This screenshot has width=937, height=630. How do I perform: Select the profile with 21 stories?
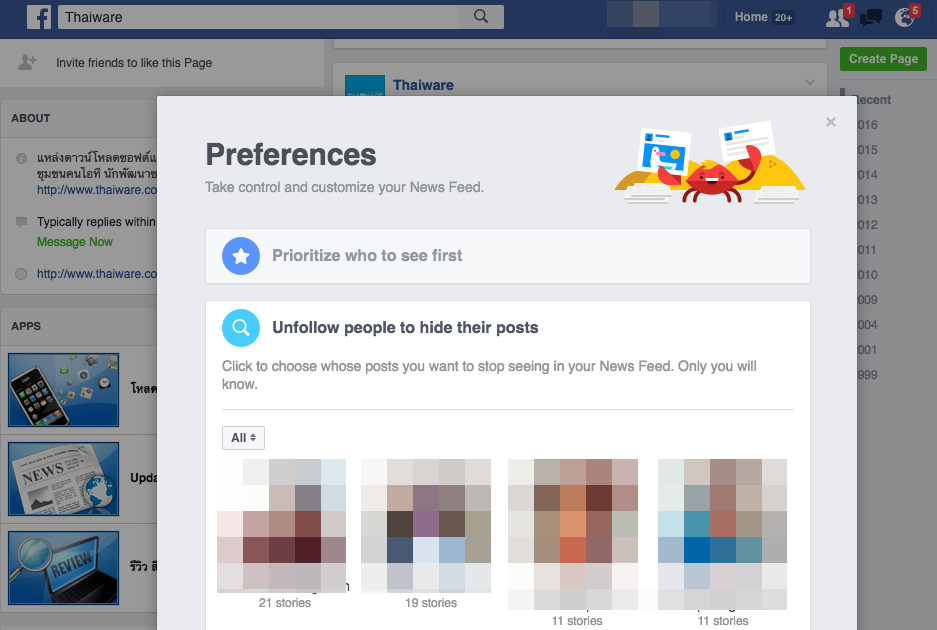[x=281, y=526]
